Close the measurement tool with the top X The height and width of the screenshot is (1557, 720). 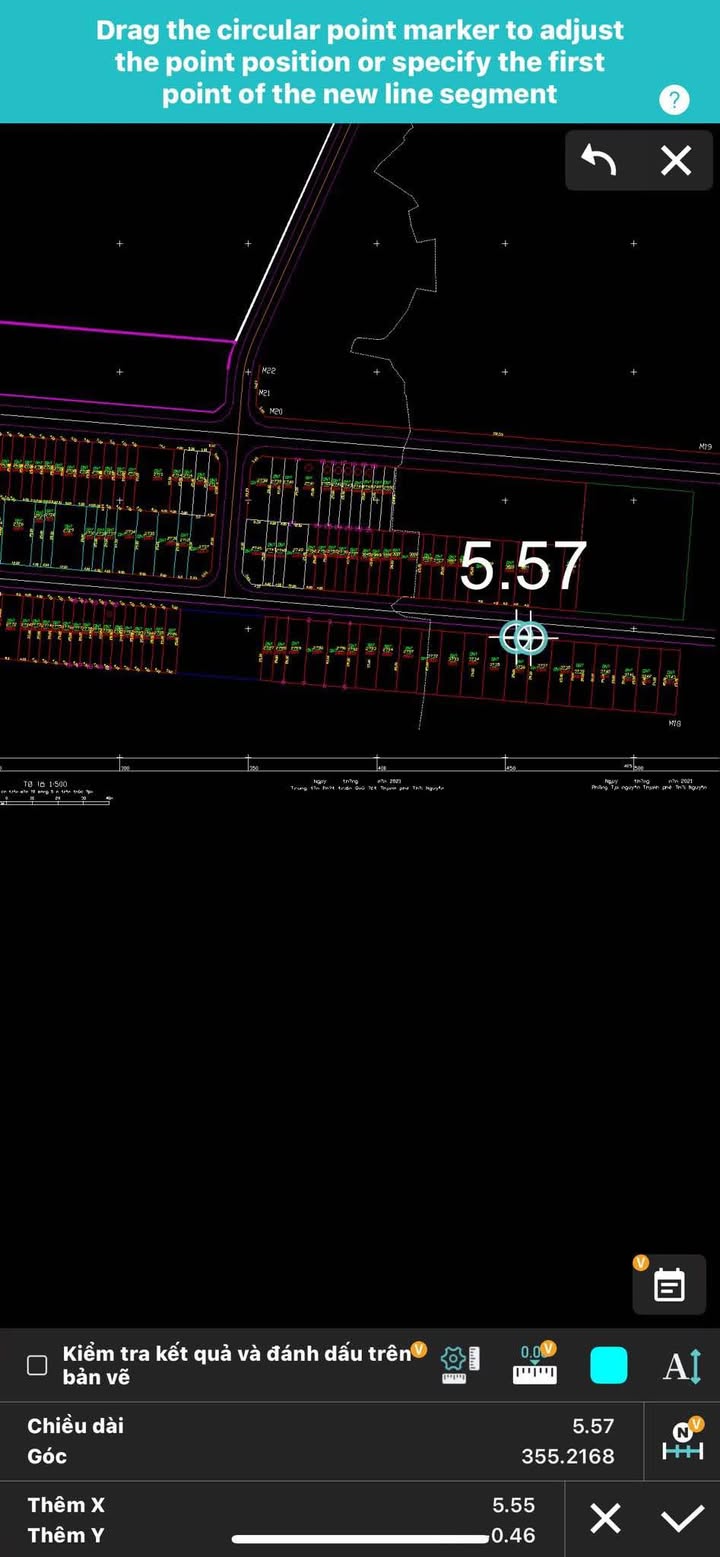point(676,160)
